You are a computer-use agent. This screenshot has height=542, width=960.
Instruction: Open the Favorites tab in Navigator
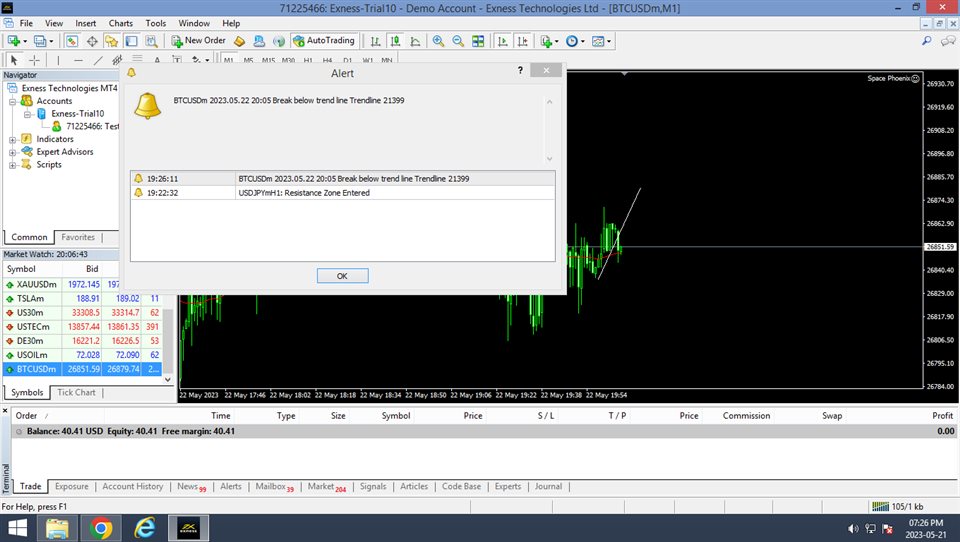pos(78,237)
